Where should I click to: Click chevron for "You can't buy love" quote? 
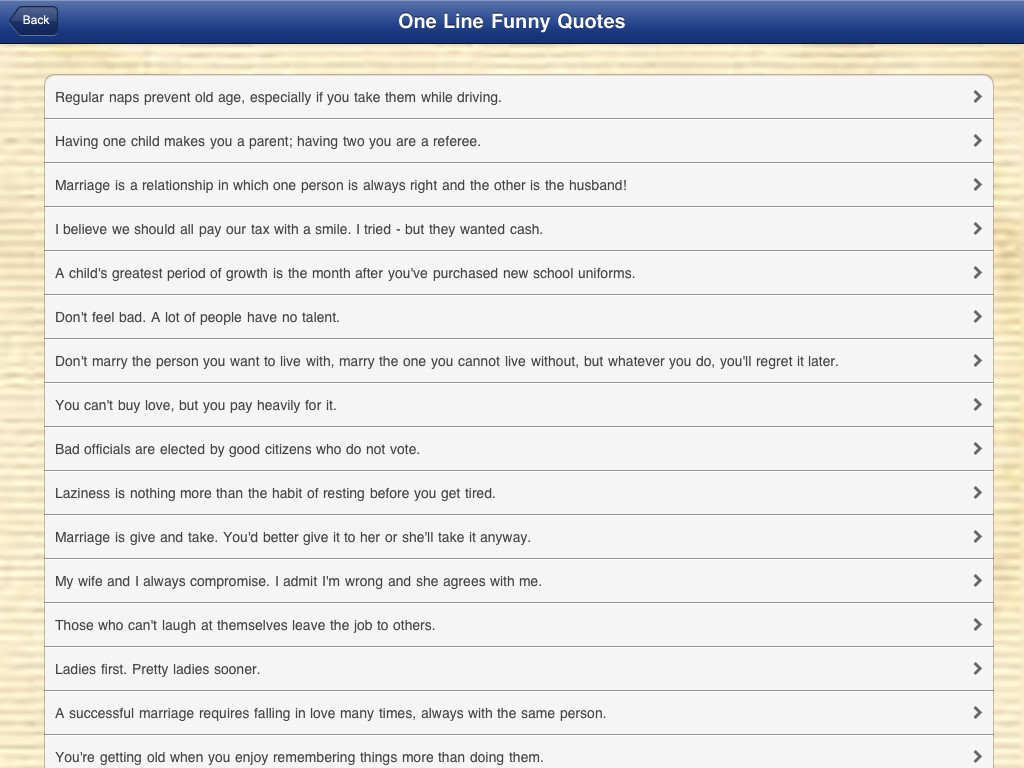977,405
